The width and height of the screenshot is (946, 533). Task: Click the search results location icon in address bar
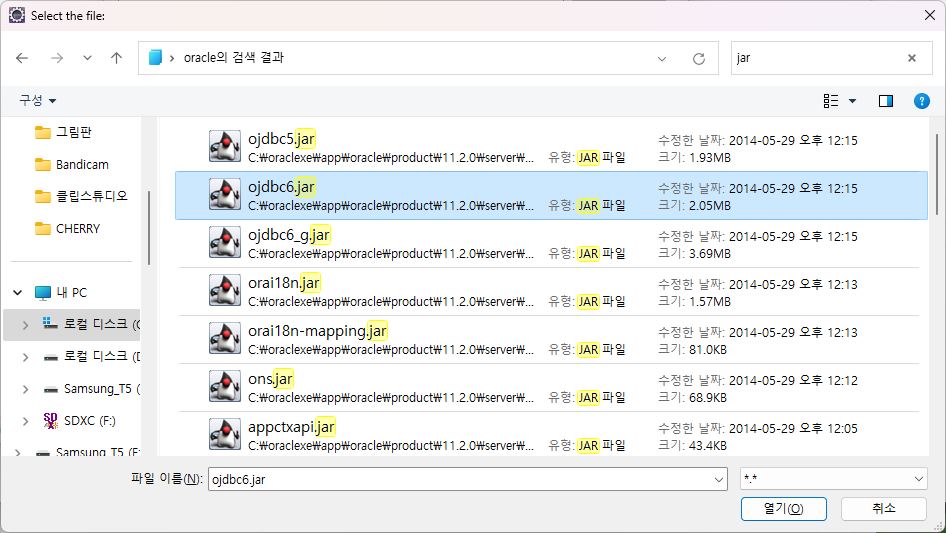pyautogui.click(x=155, y=57)
